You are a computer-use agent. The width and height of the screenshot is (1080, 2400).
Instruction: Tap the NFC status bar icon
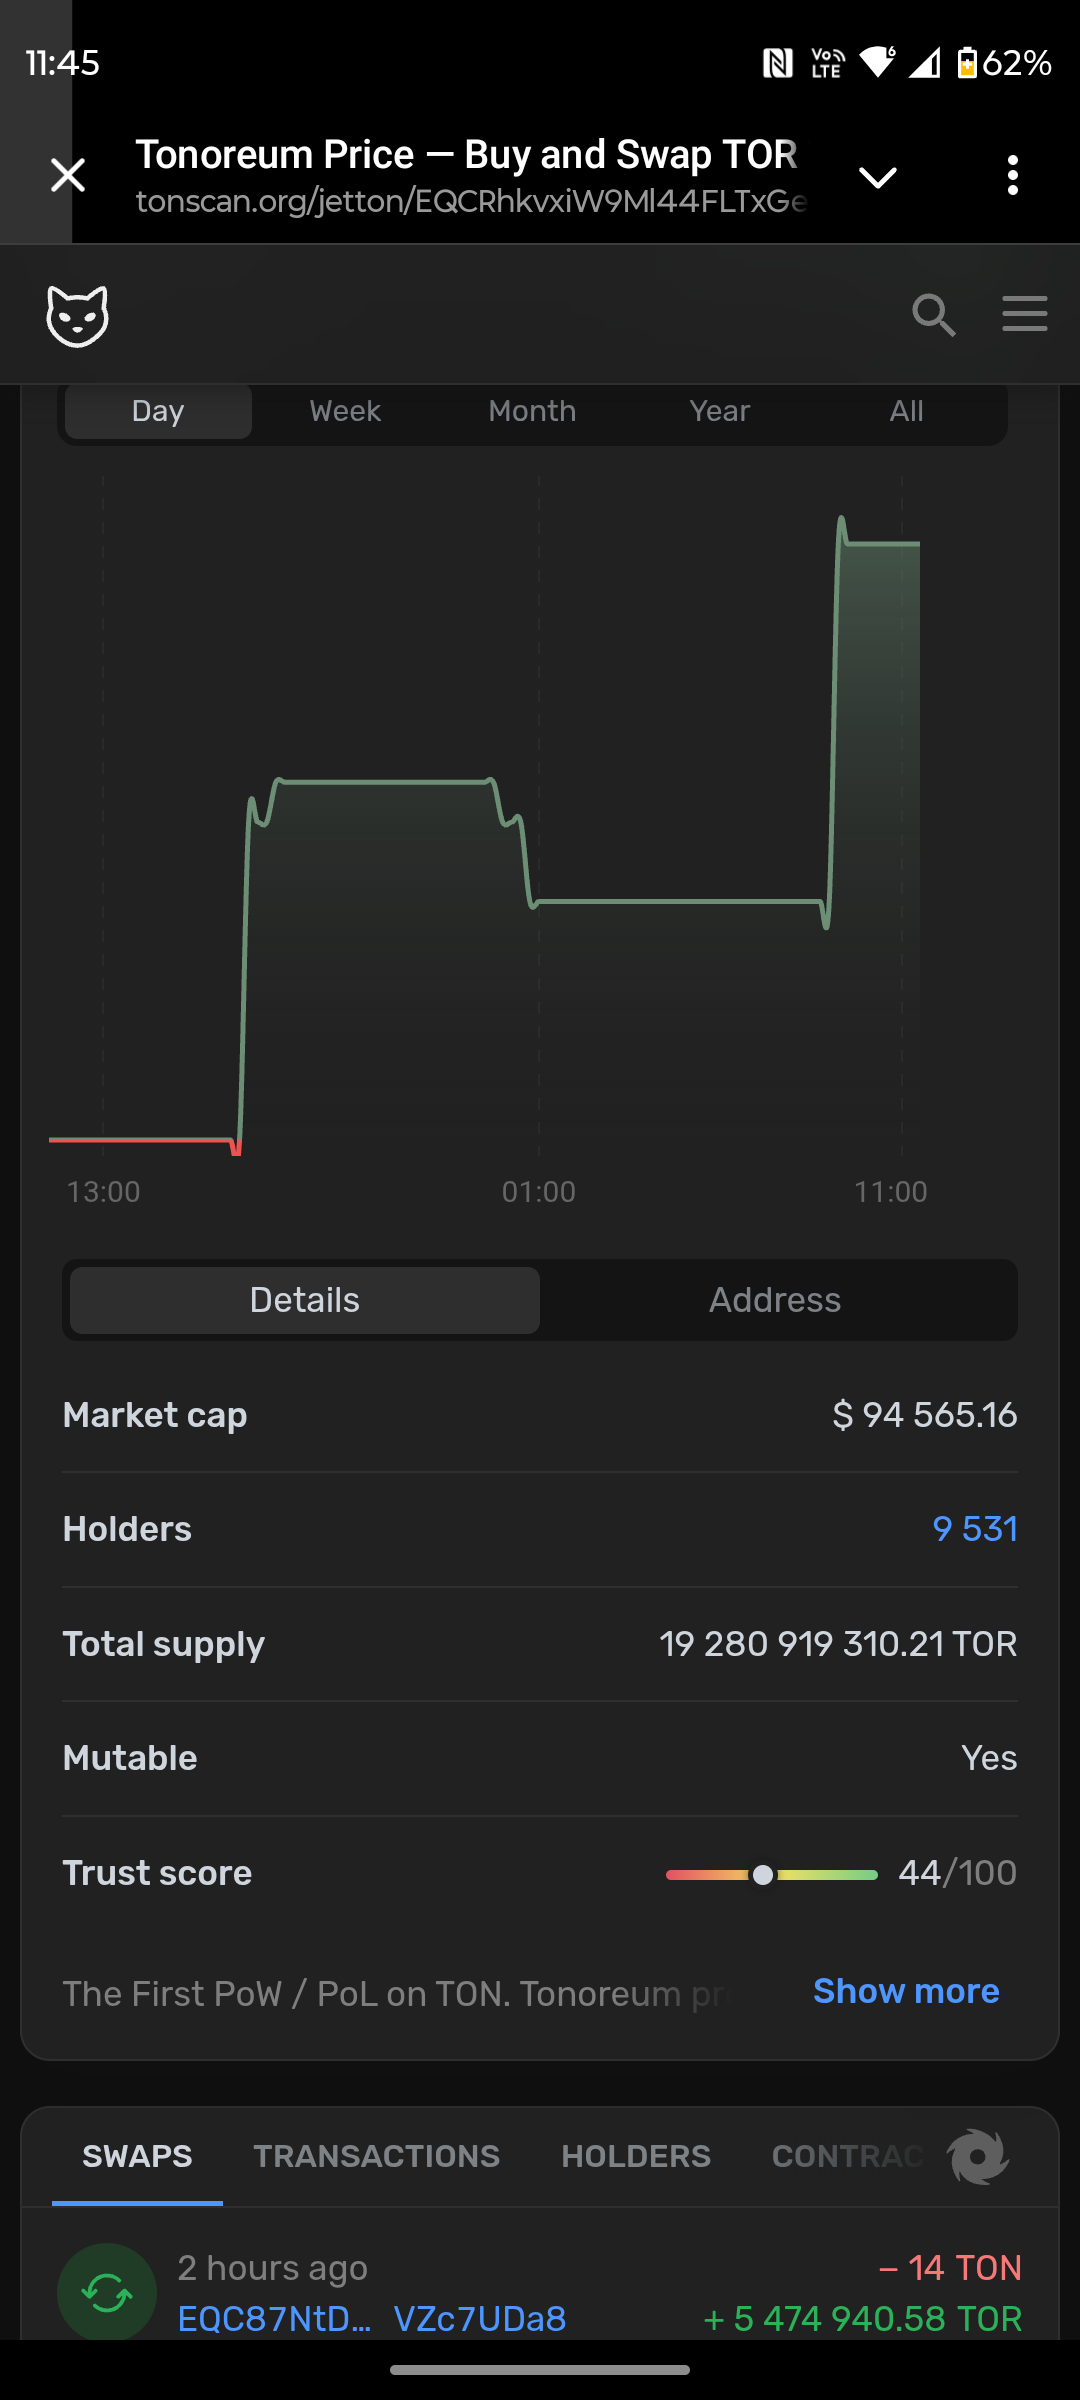[x=778, y=63]
